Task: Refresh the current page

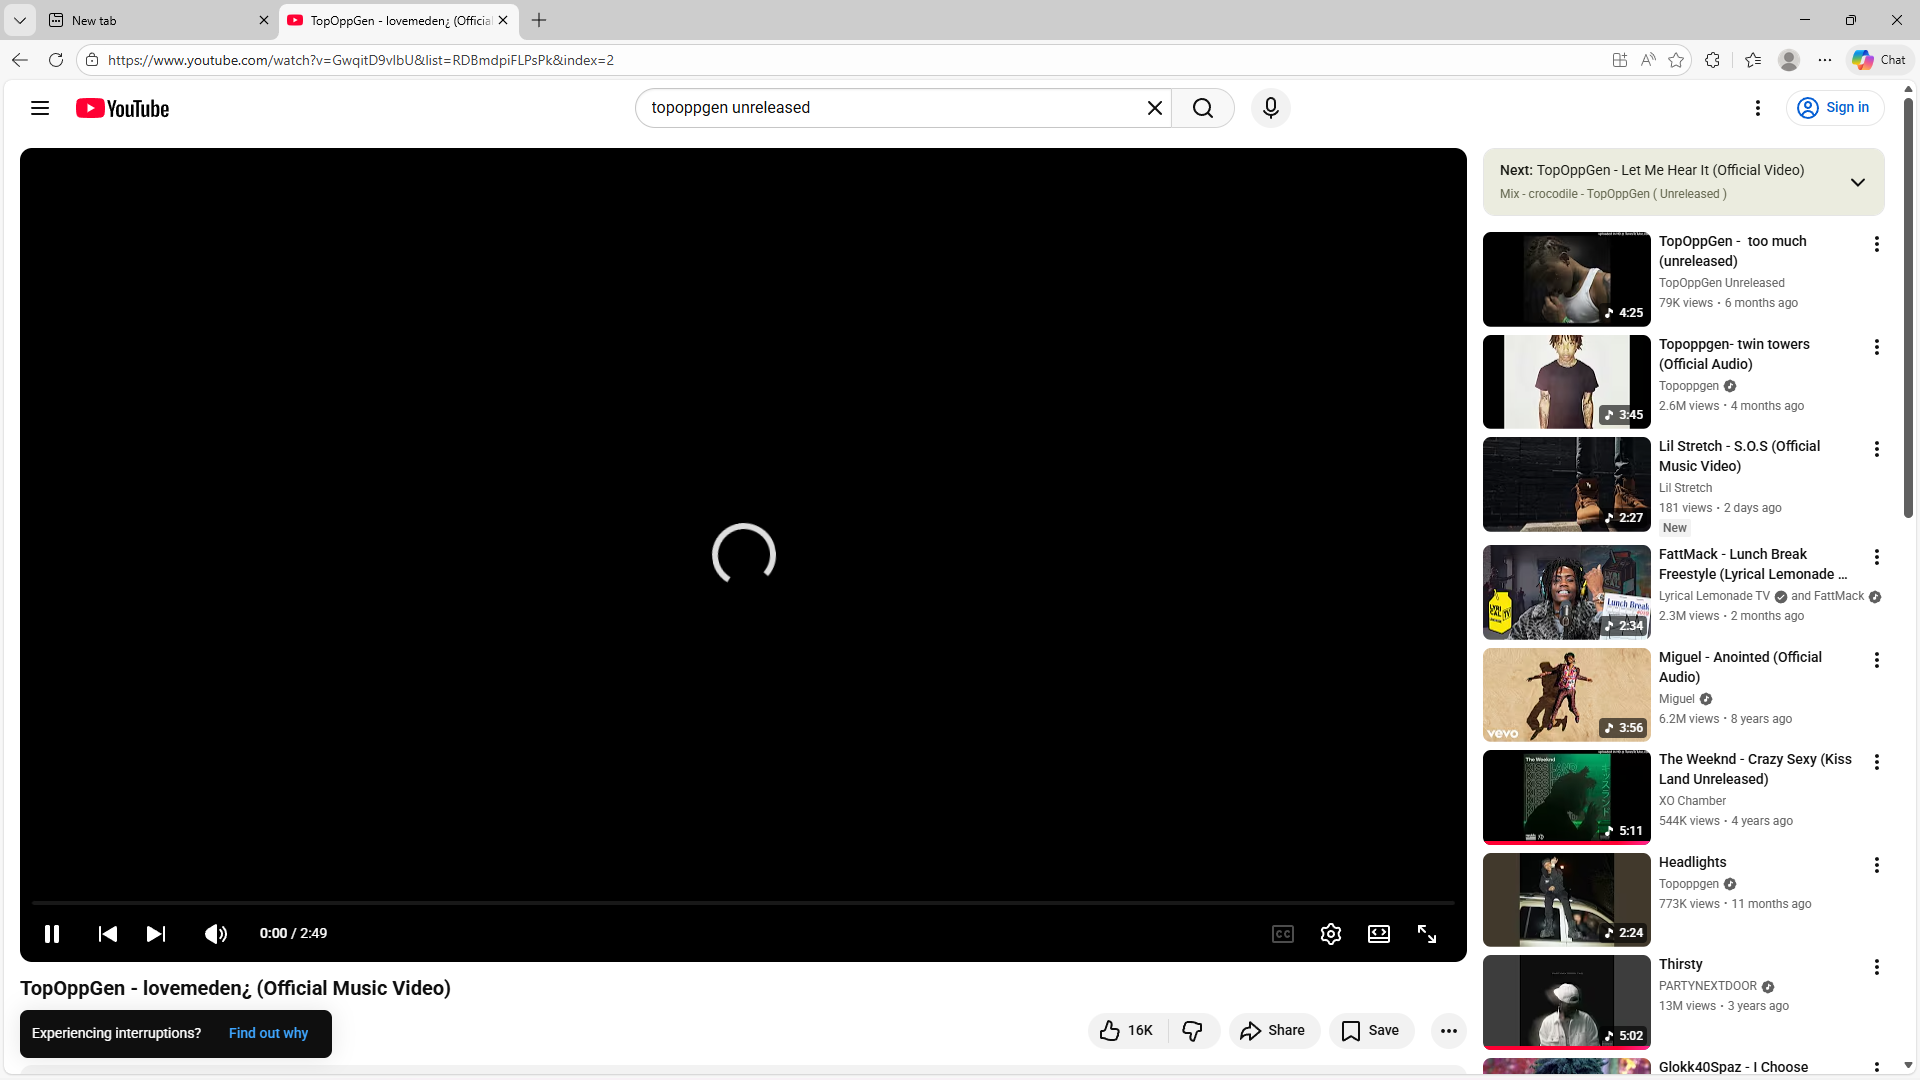Action: click(56, 60)
